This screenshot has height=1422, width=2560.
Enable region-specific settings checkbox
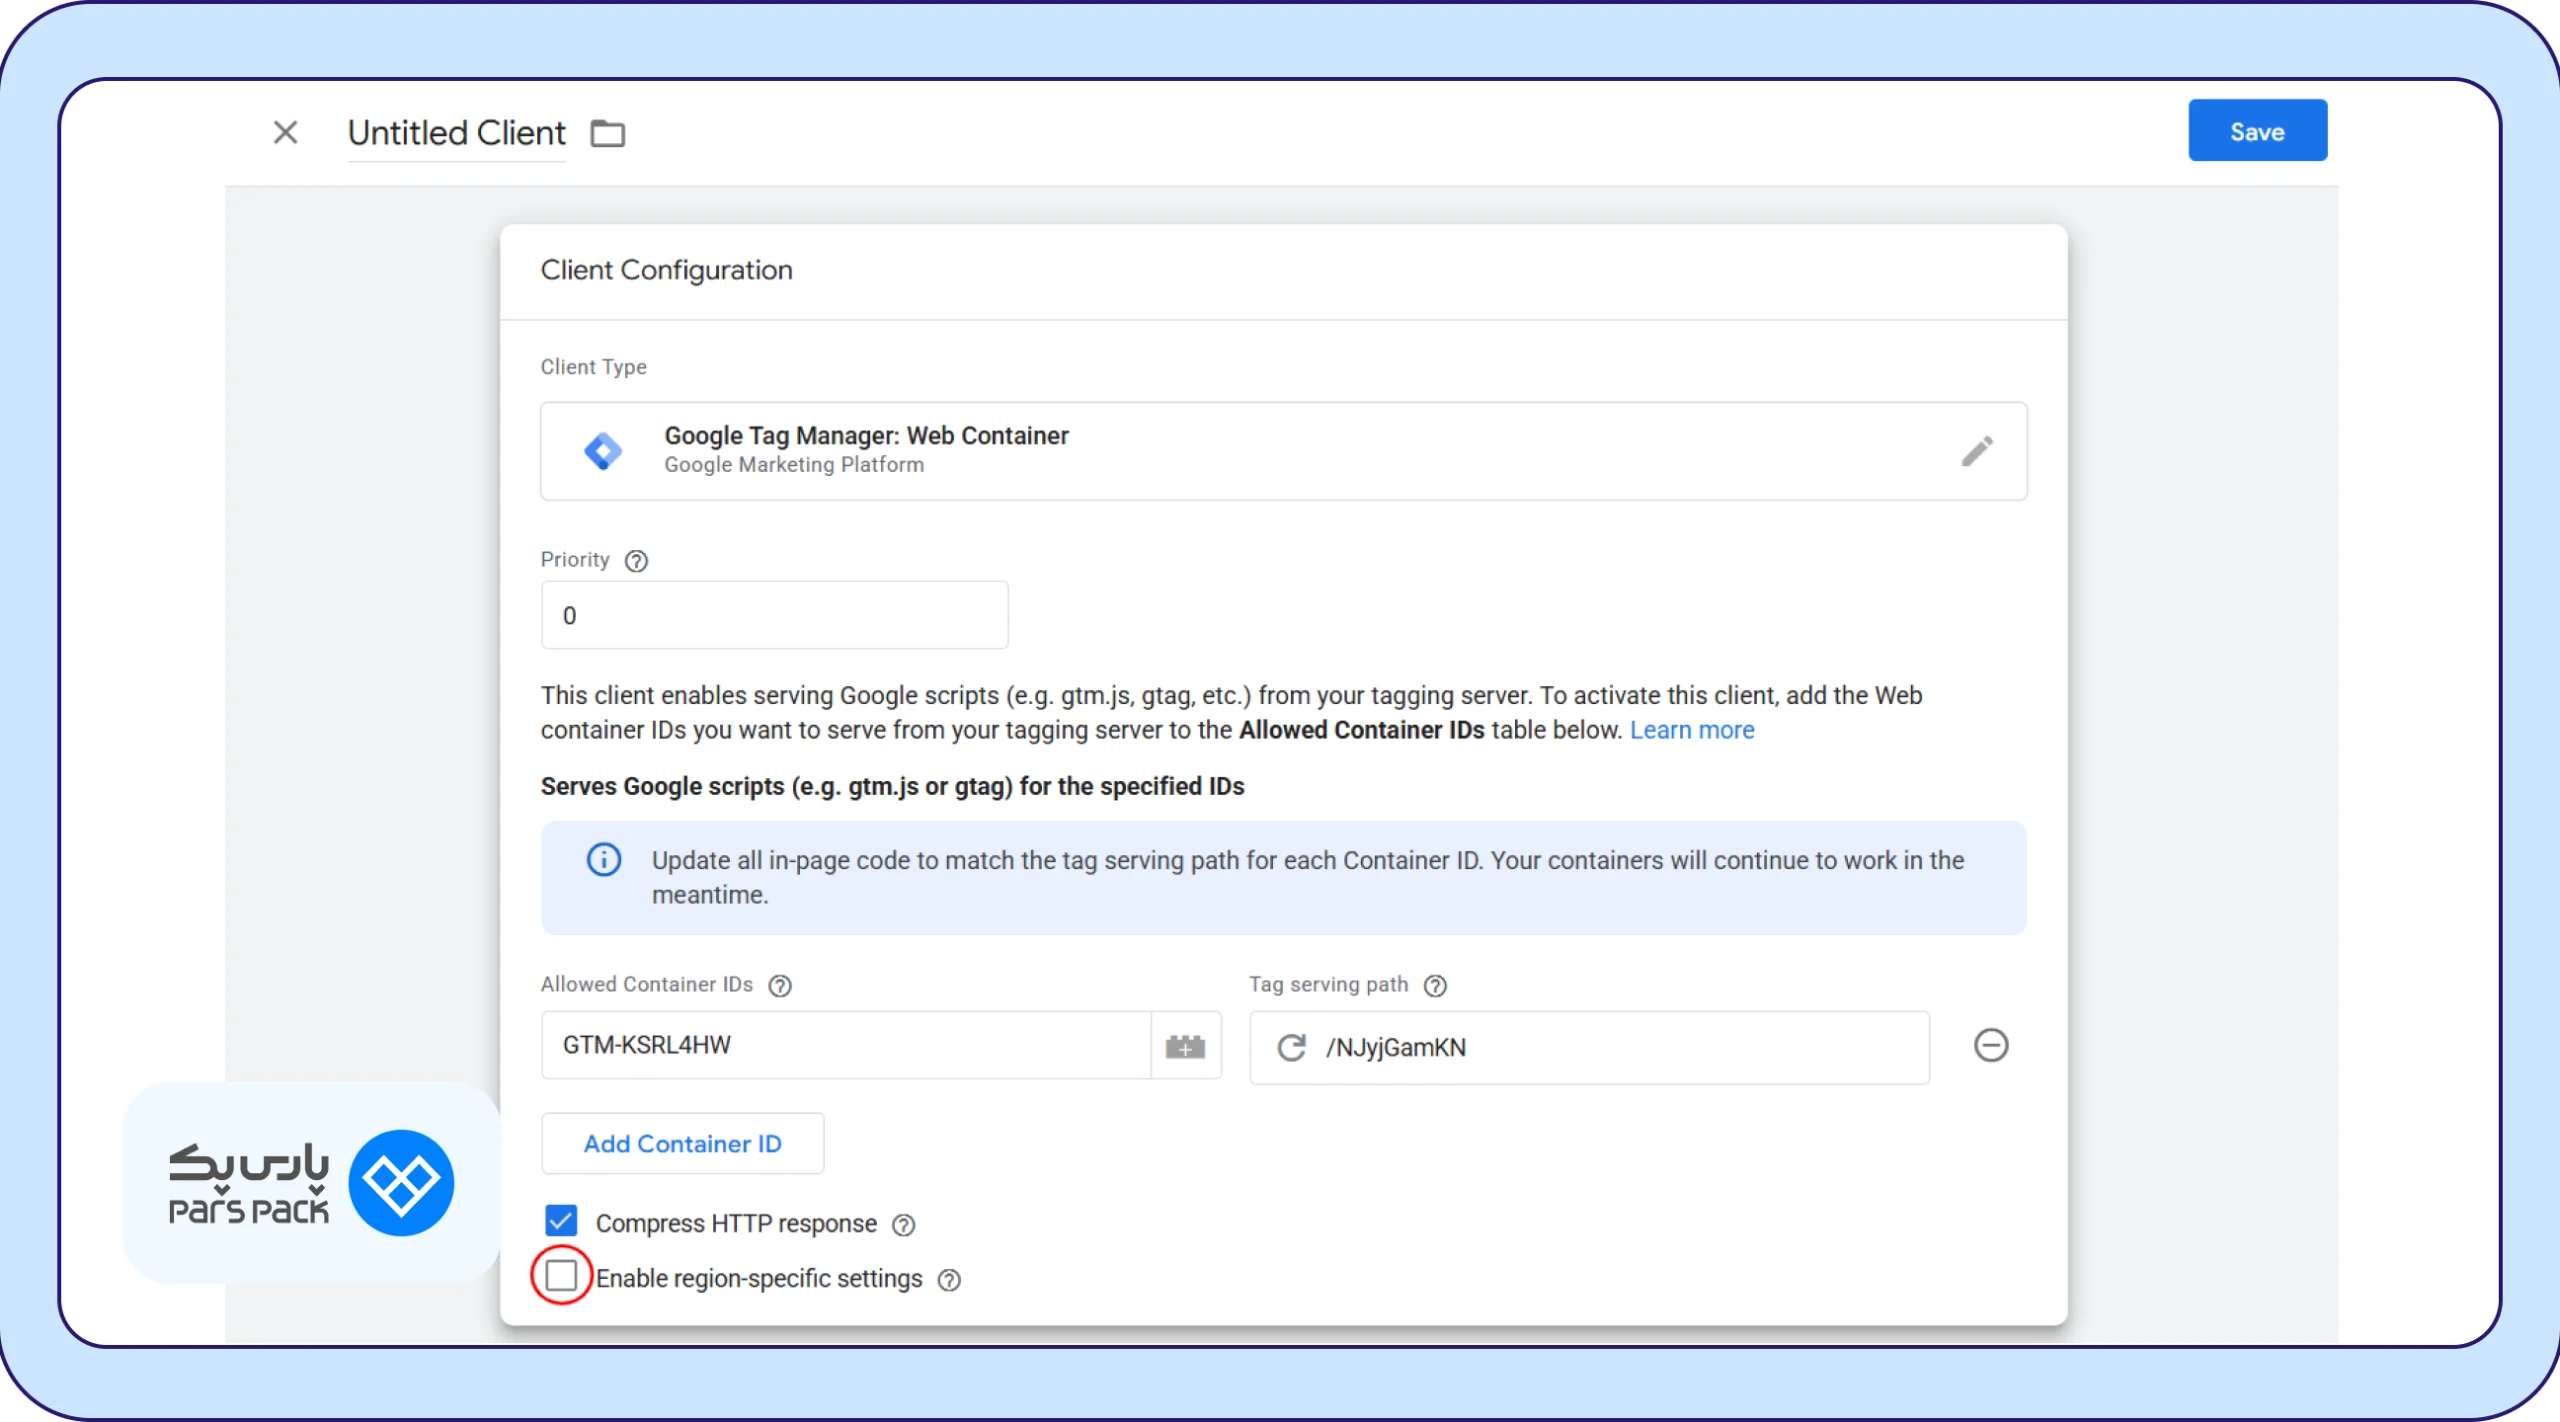coord(561,1275)
